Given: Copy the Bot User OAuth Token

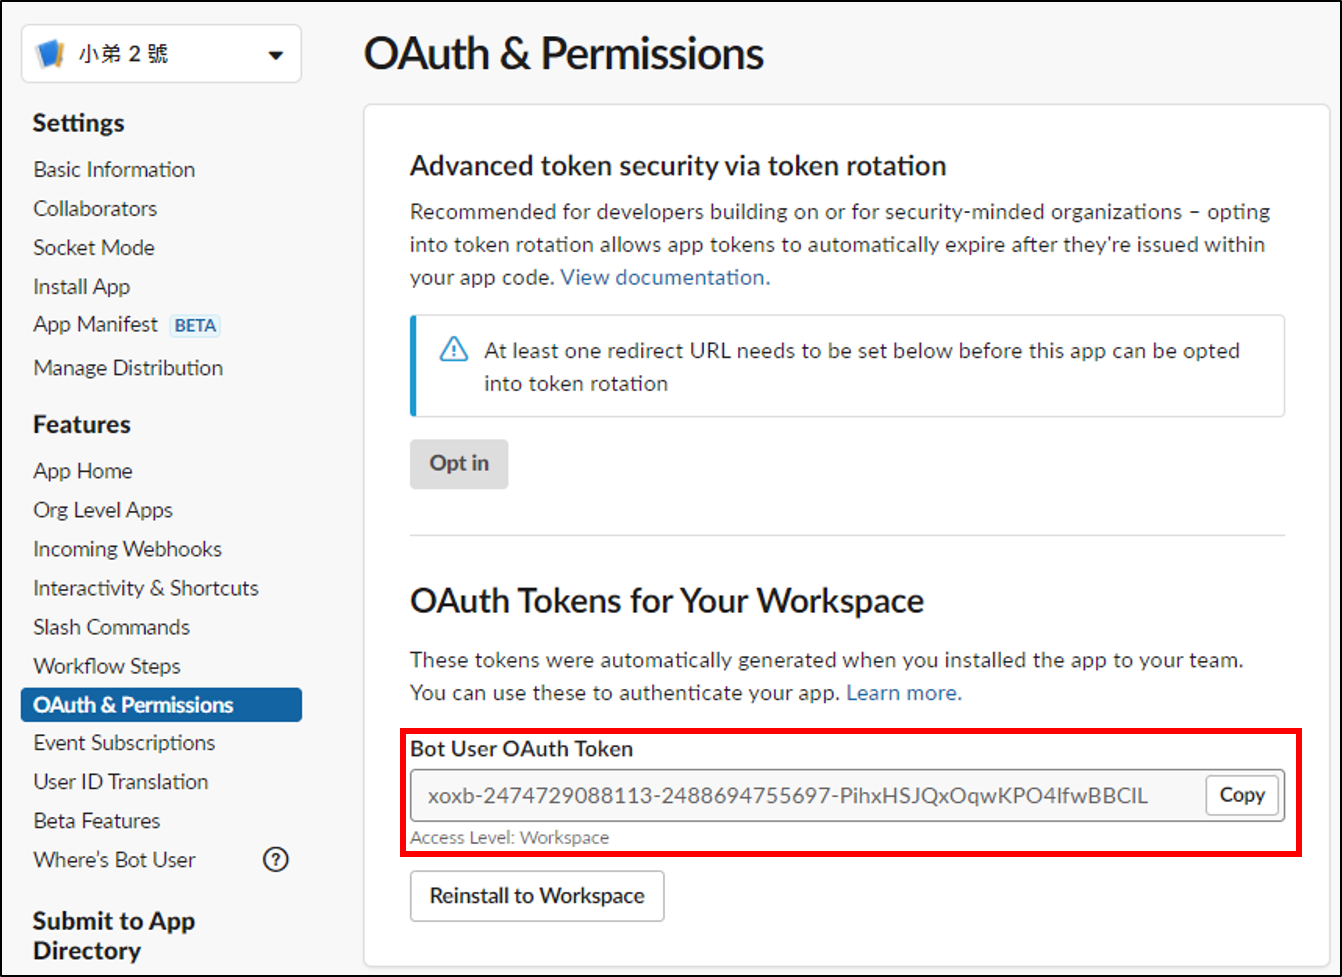Looking at the screenshot, I should tap(1242, 795).
